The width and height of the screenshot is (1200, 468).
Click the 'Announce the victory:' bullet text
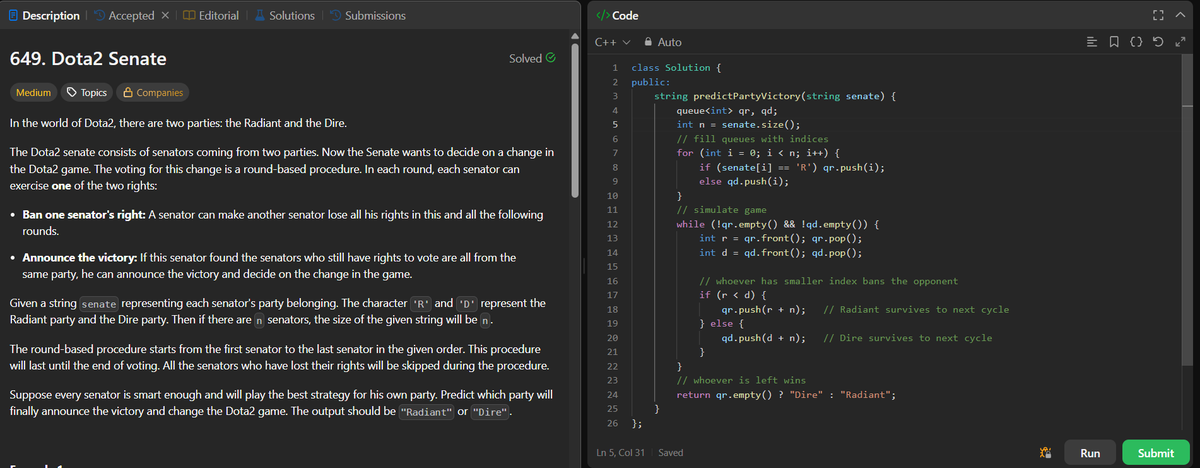[78, 258]
